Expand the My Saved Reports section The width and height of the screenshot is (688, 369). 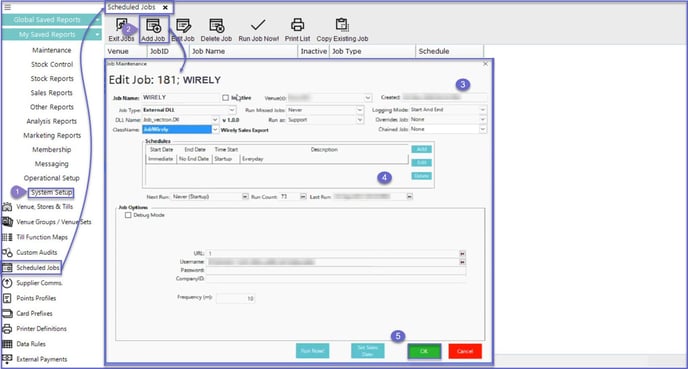[x=52, y=35]
